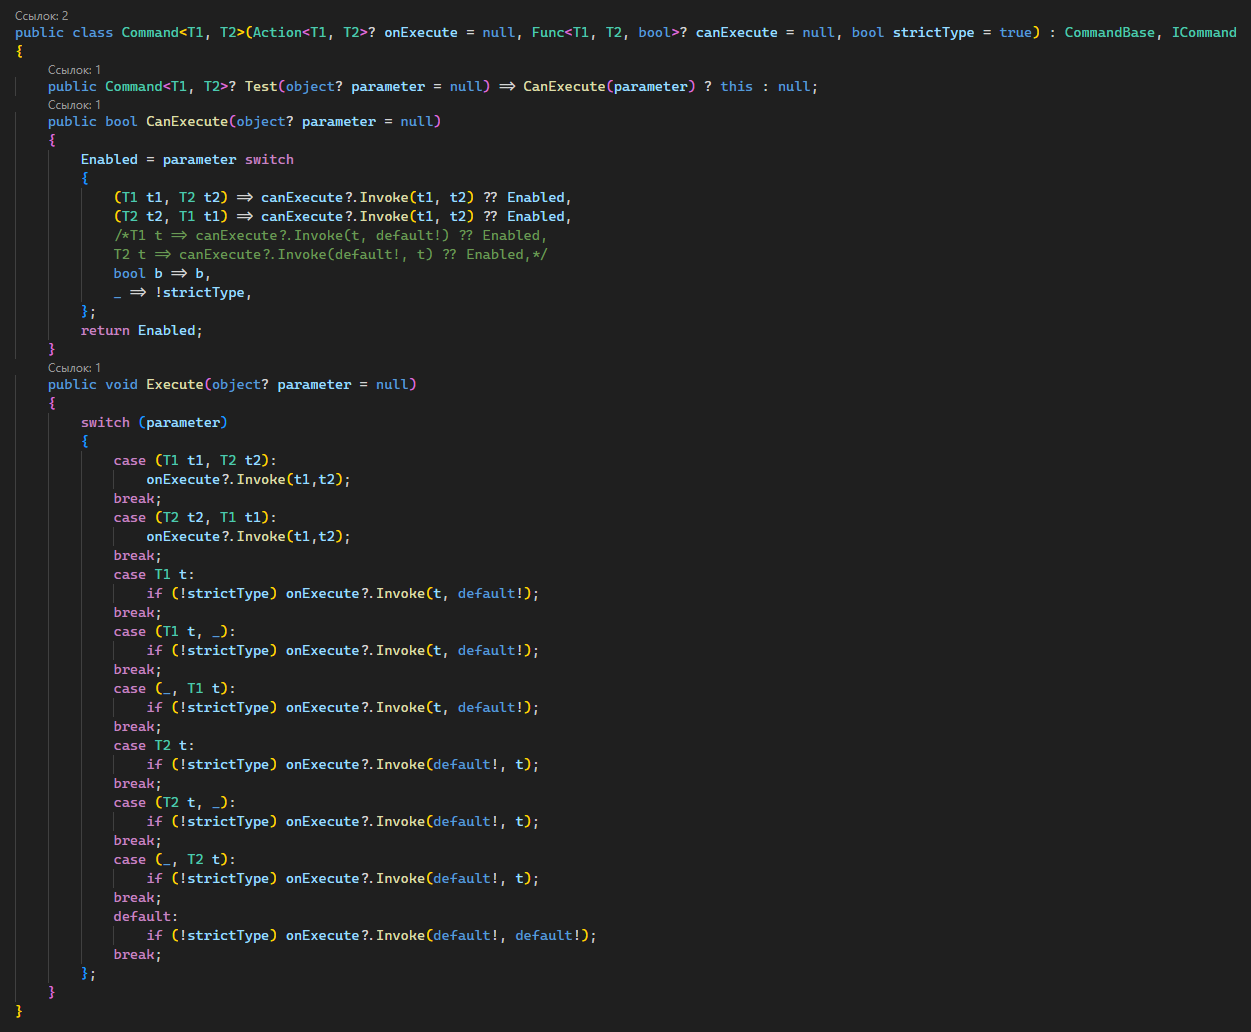Image resolution: width=1251 pixels, height=1032 pixels.
Task: Click the "_ => !strictType," discard line
Action: coord(183,292)
